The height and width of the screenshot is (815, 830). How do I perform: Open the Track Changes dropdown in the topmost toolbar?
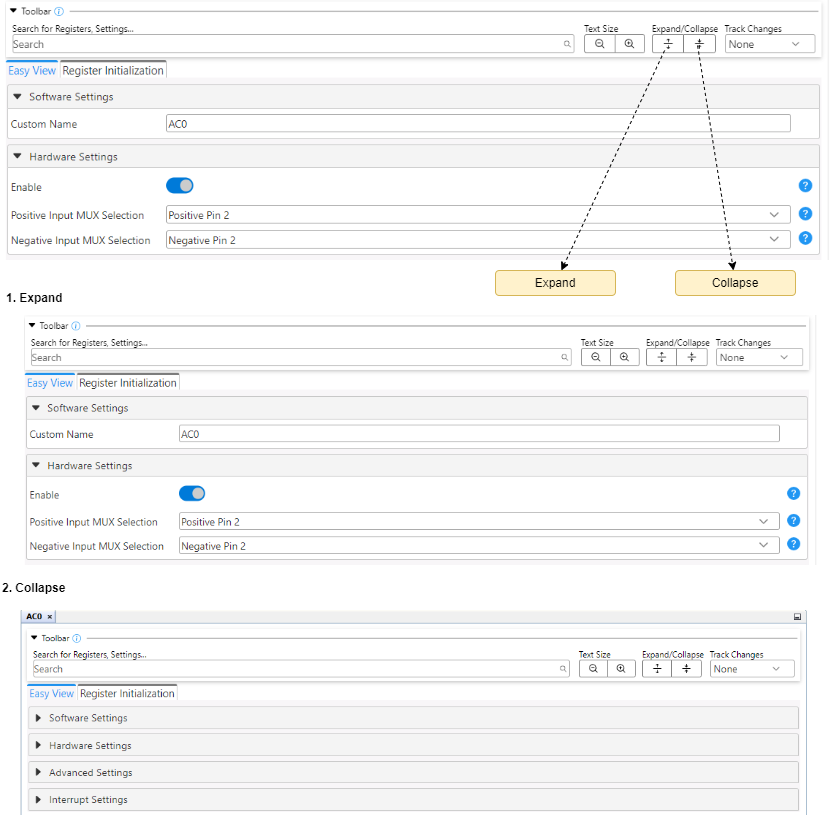tap(770, 44)
